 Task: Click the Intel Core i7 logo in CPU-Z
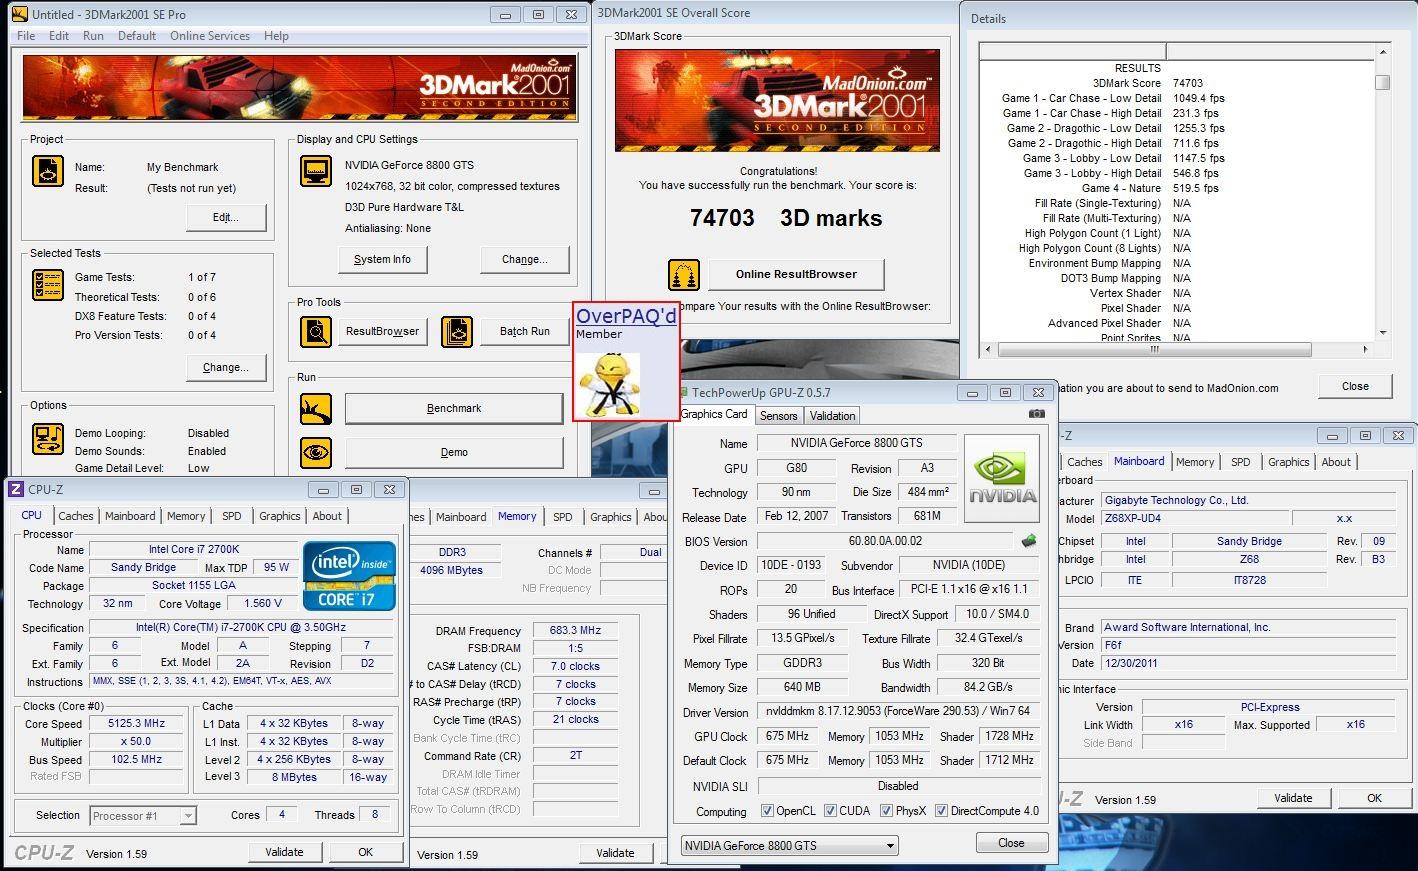[x=350, y=576]
